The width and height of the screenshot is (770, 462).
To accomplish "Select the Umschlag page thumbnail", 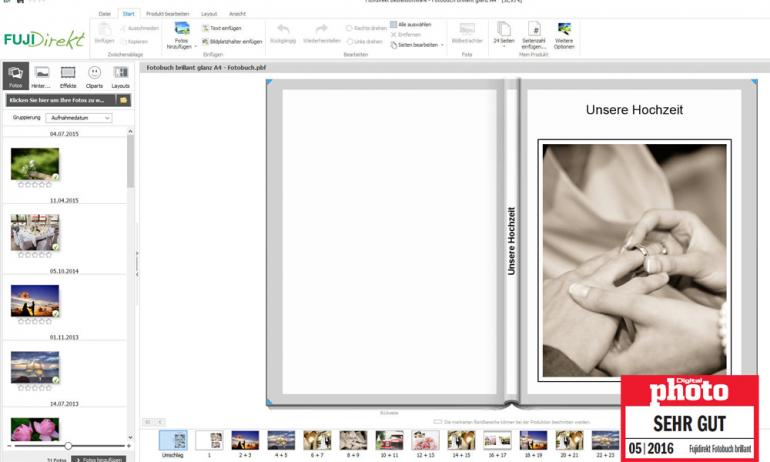I will point(173,441).
